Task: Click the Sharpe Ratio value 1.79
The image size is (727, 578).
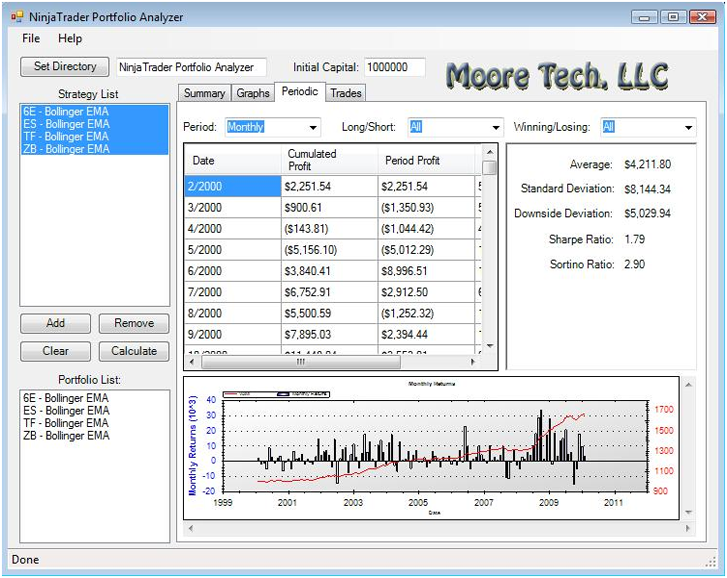Action: 635,239
